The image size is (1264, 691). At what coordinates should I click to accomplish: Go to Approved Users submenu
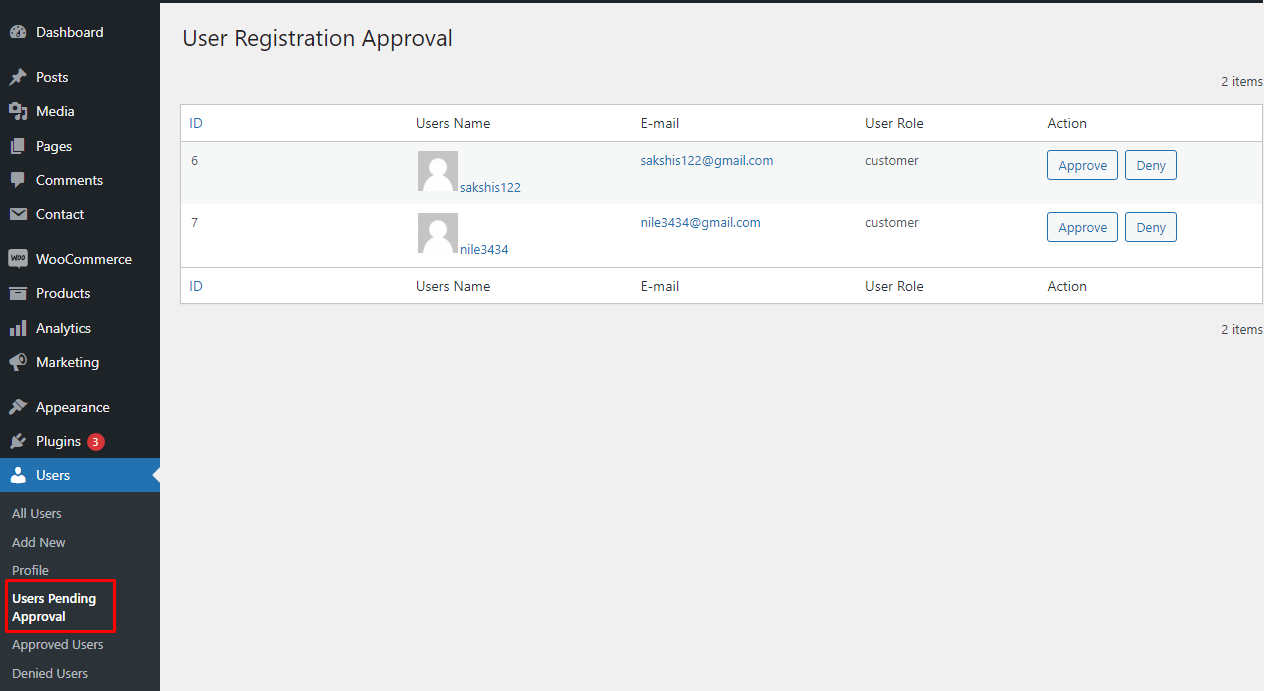[x=57, y=645]
